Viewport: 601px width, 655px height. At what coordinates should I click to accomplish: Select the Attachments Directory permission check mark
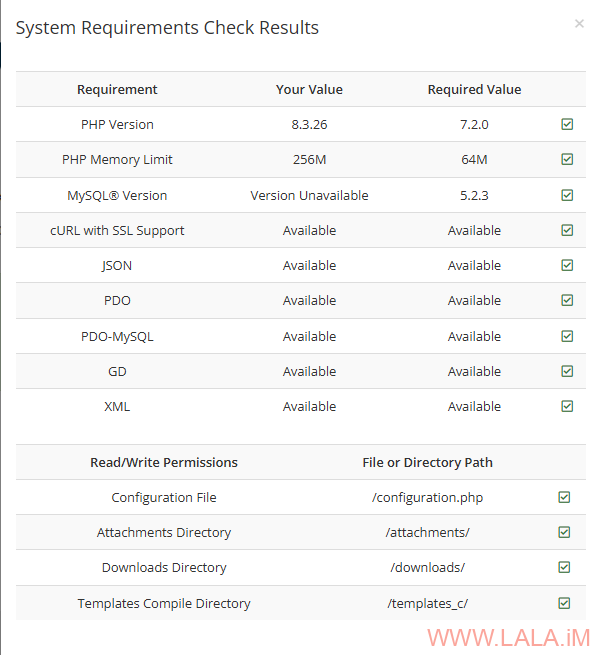564,532
